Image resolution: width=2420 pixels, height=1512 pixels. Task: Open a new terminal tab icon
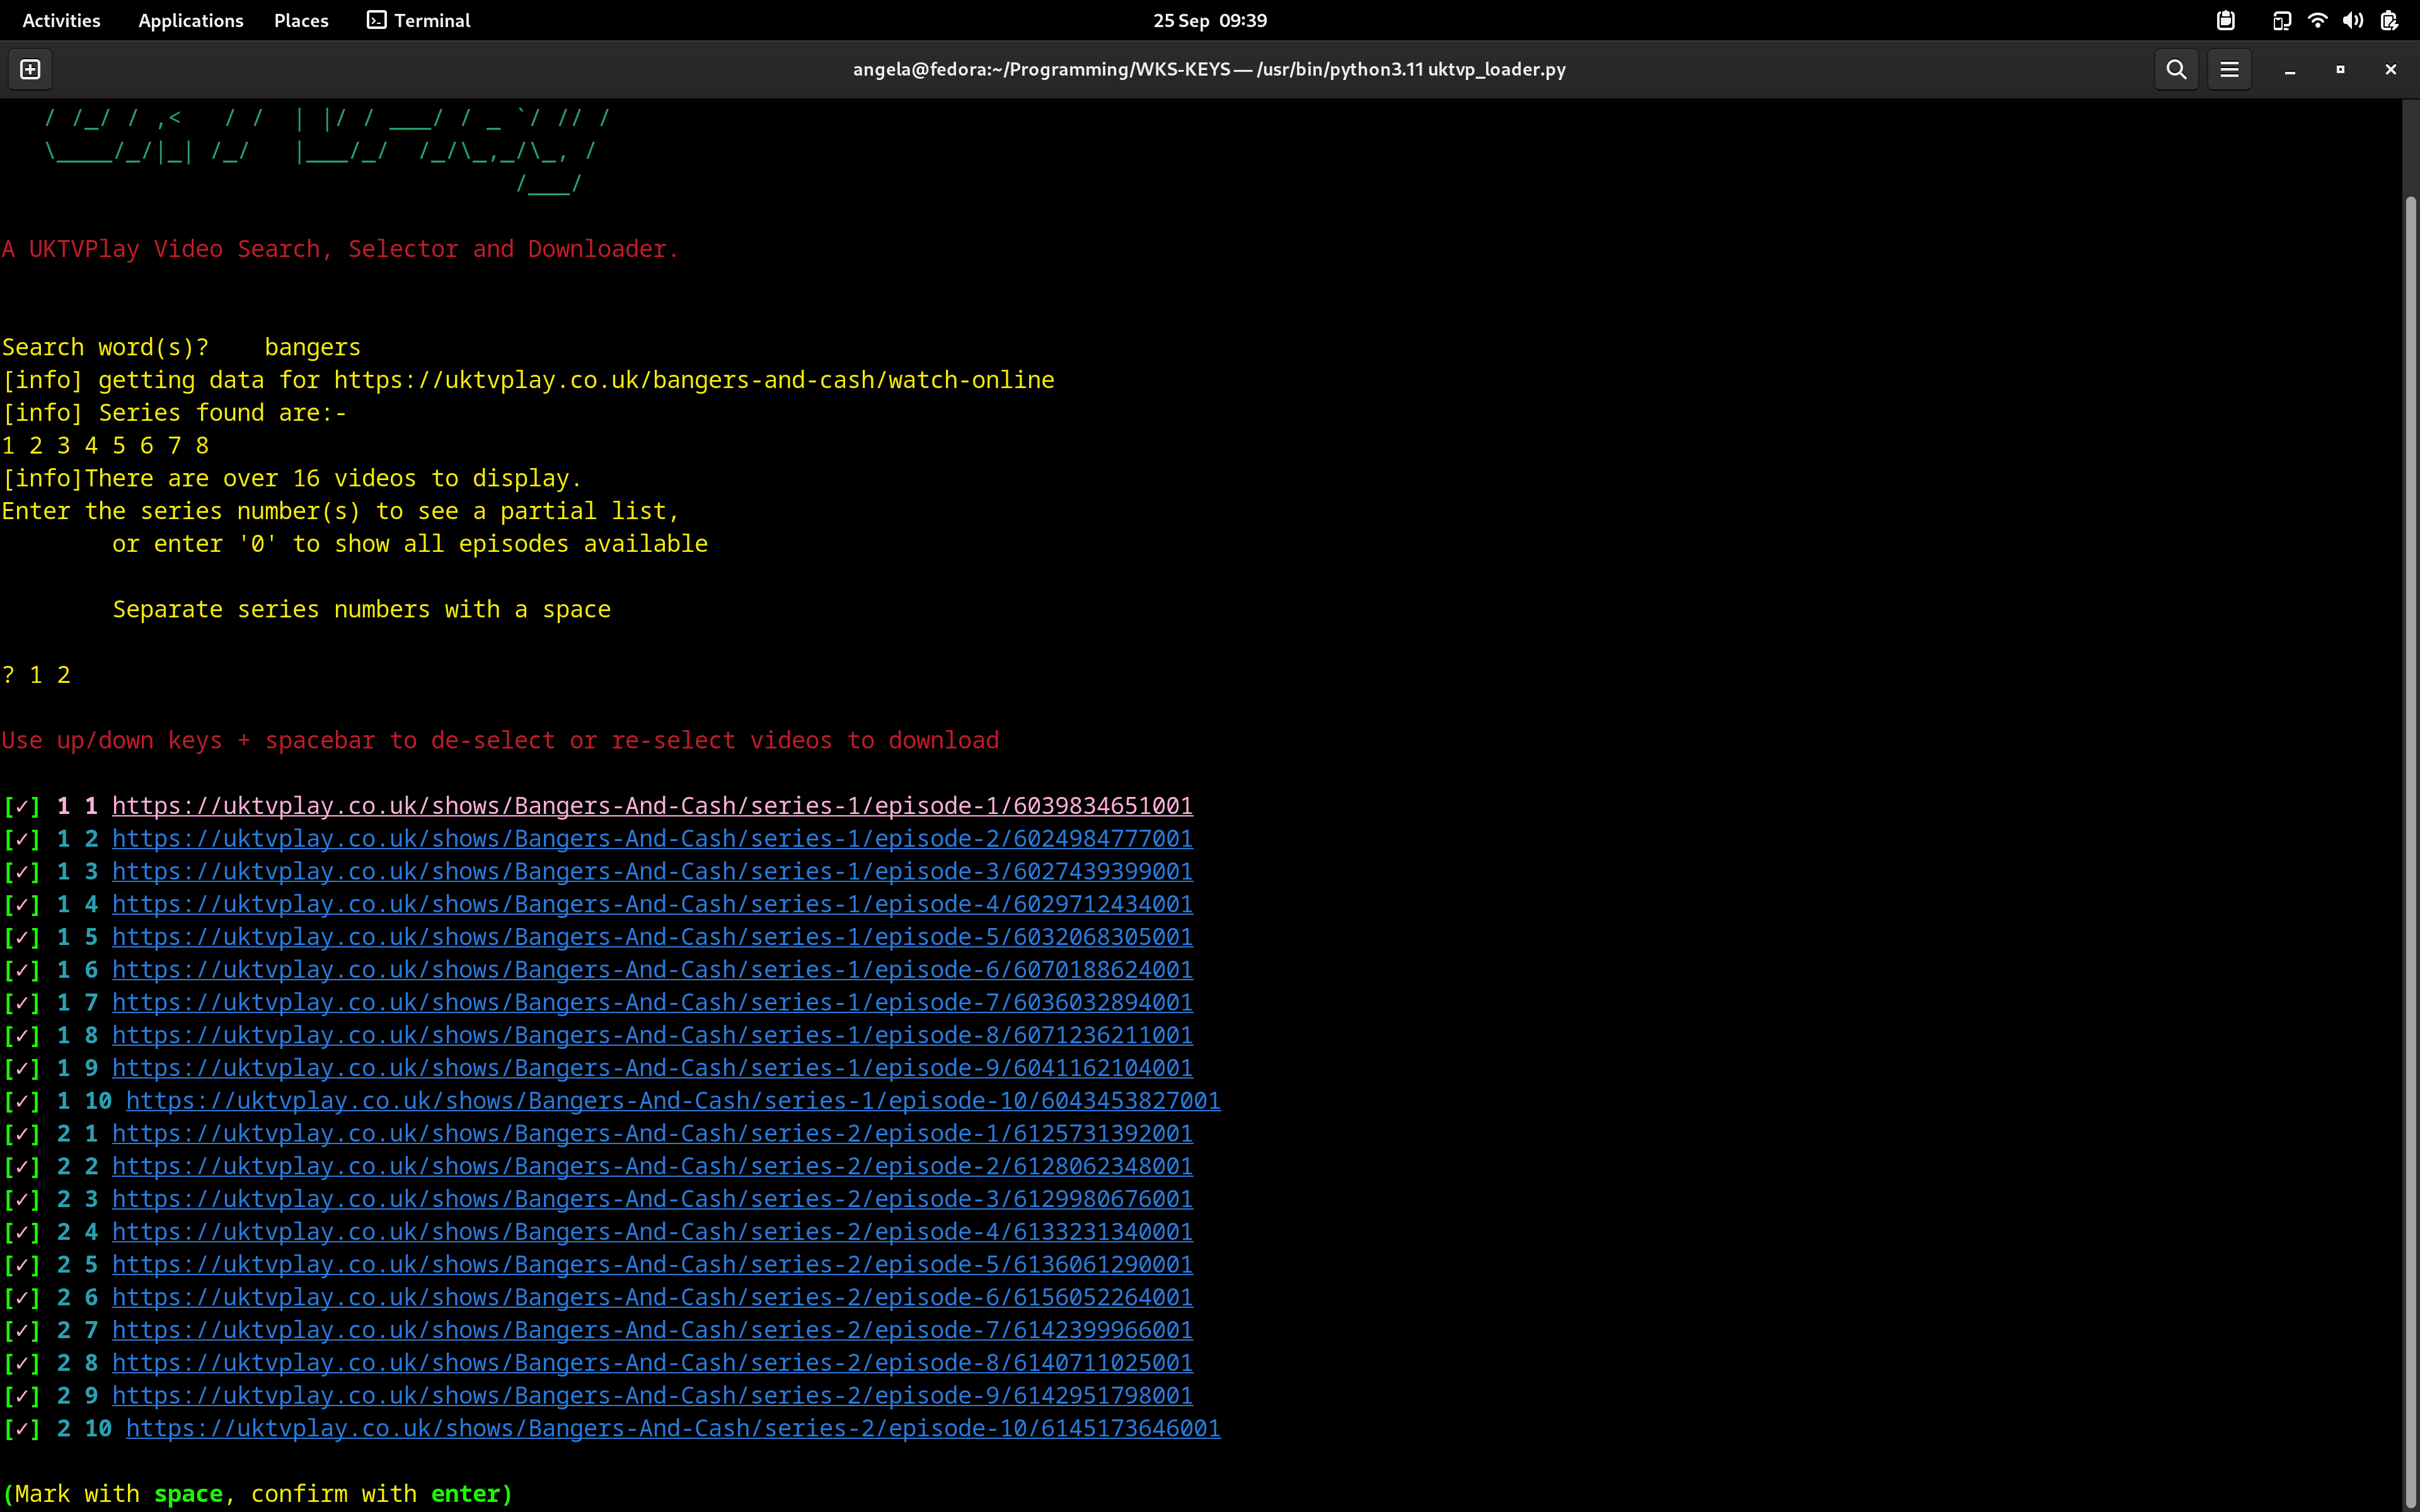(30, 69)
